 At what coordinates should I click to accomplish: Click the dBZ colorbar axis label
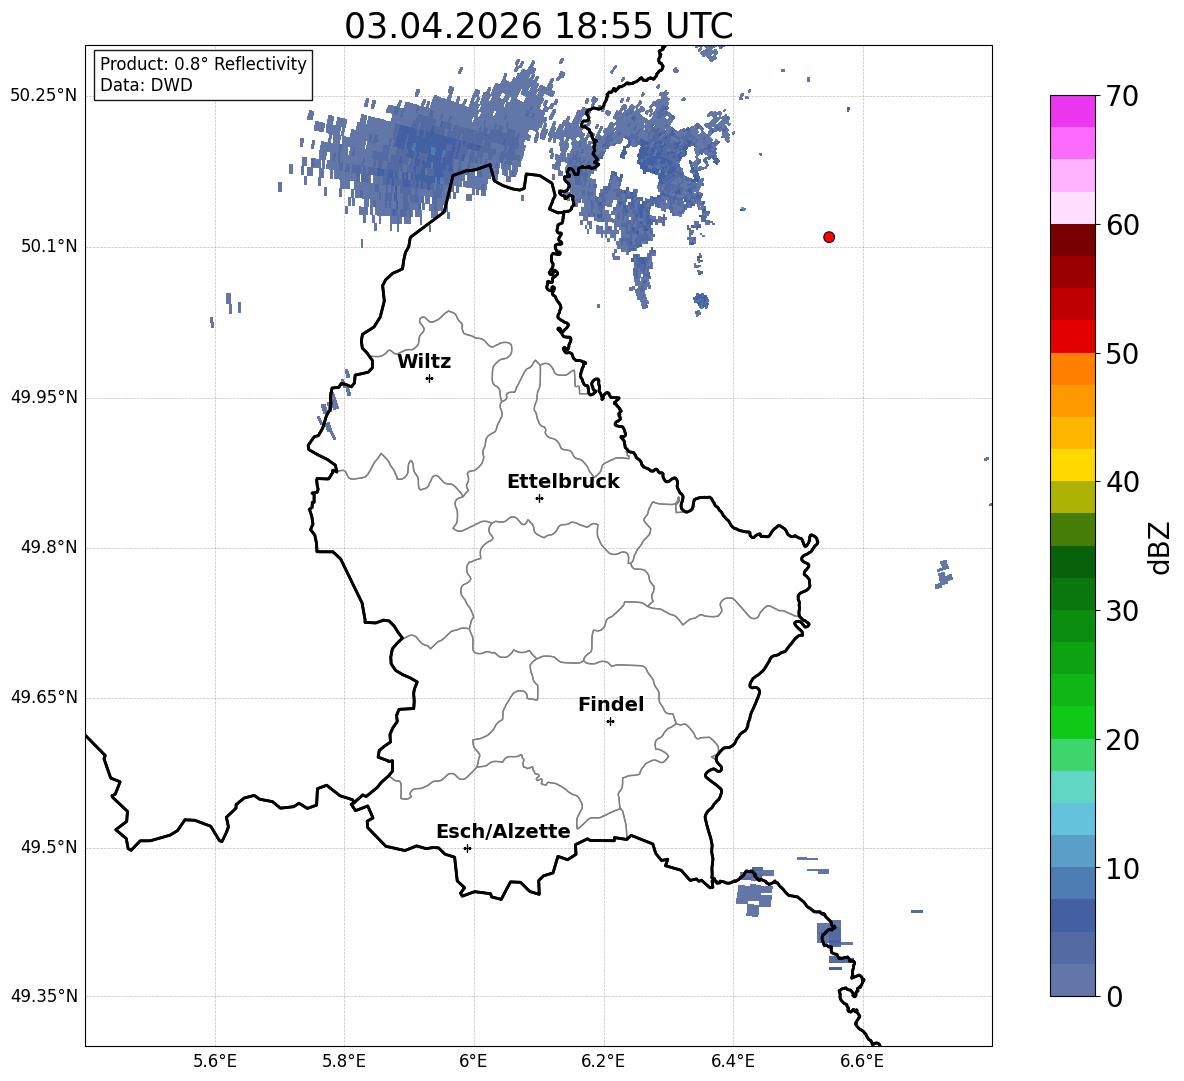[x=1161, y=547]
